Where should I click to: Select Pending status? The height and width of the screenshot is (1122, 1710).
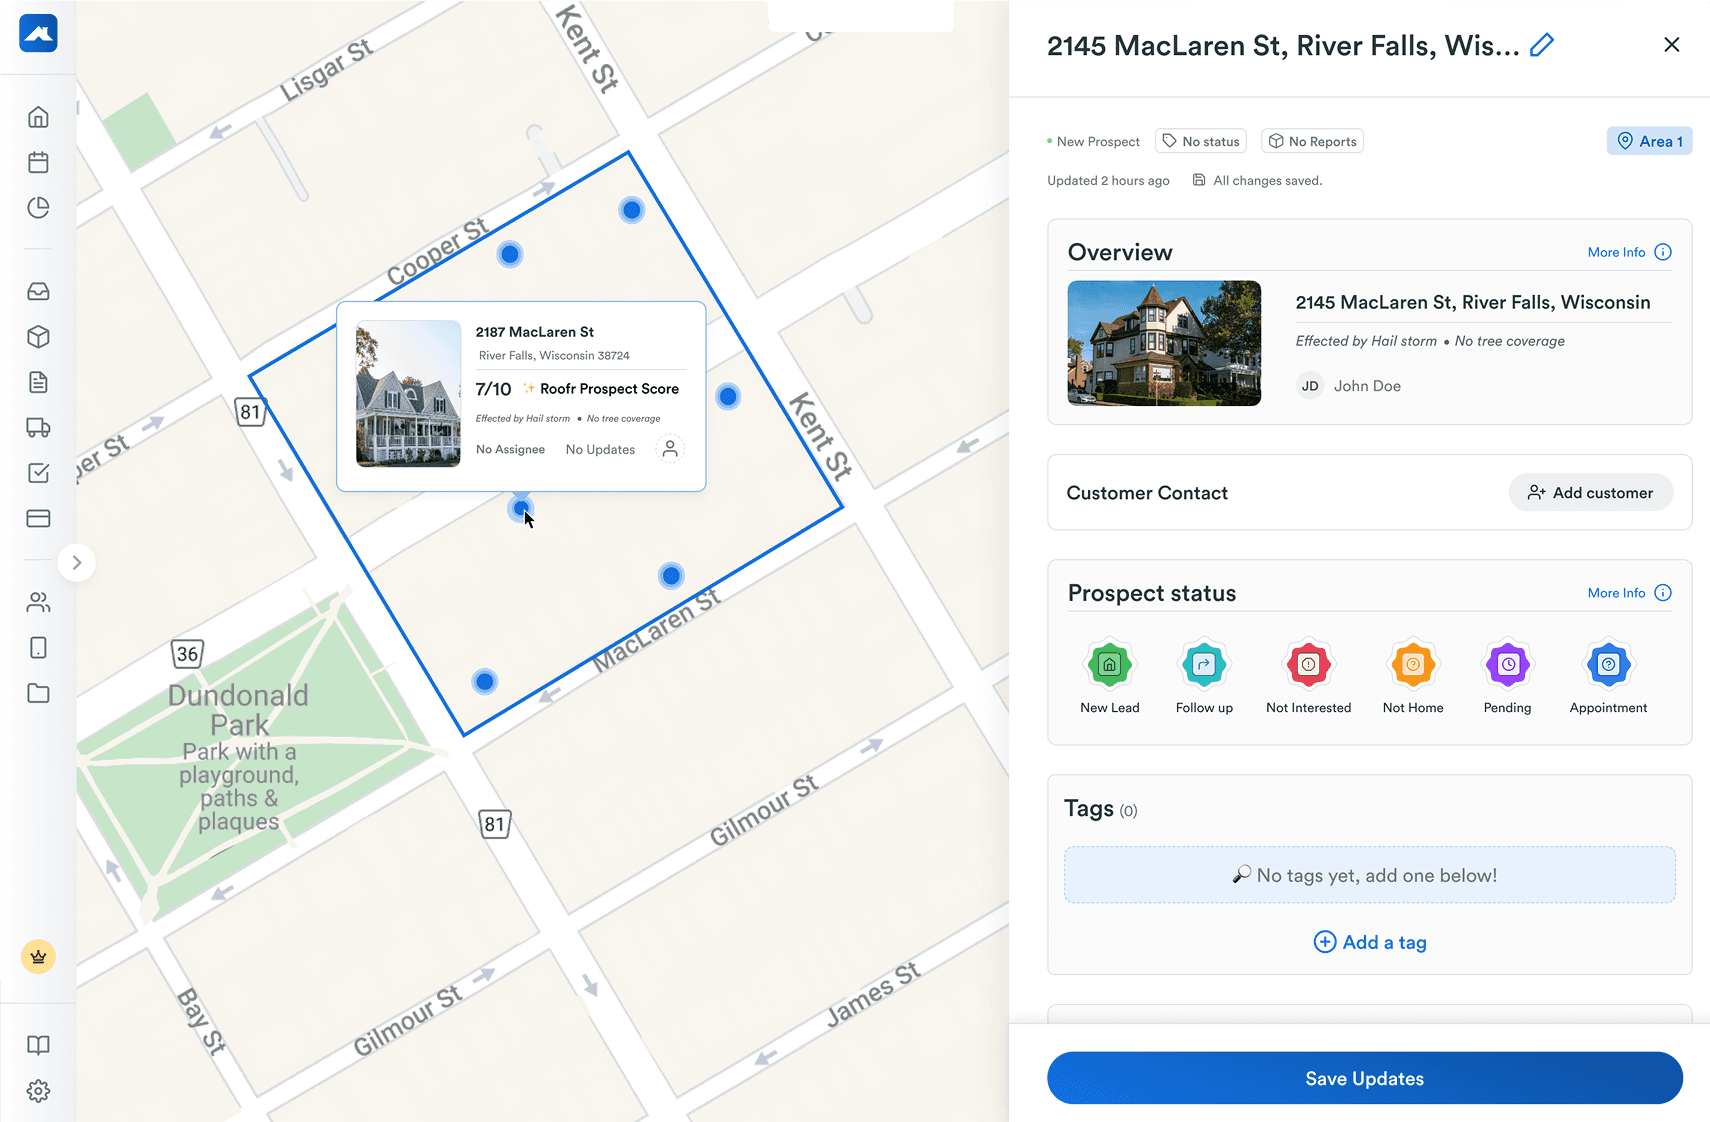tap(1507, 677)
